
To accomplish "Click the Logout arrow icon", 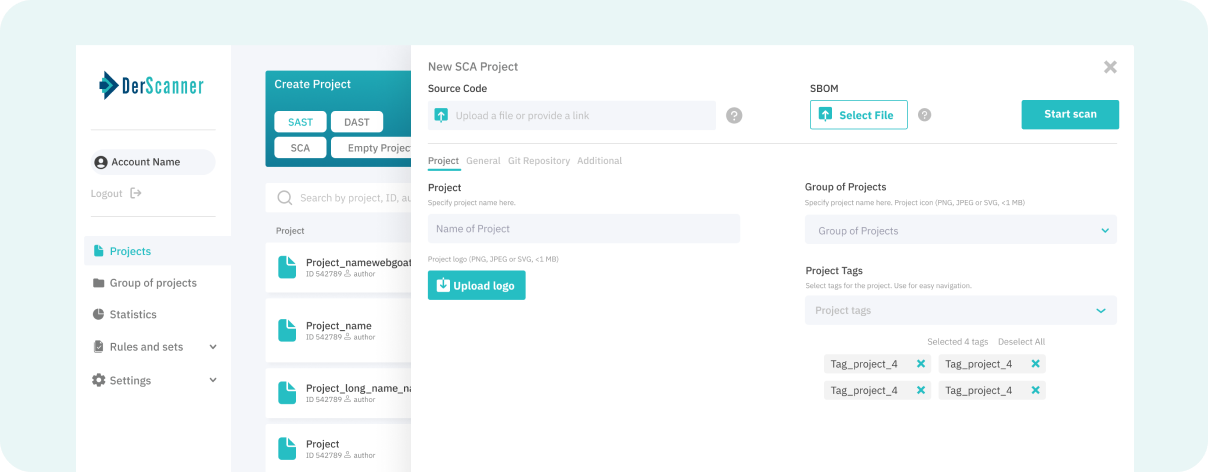I will [x=136, y=193].
